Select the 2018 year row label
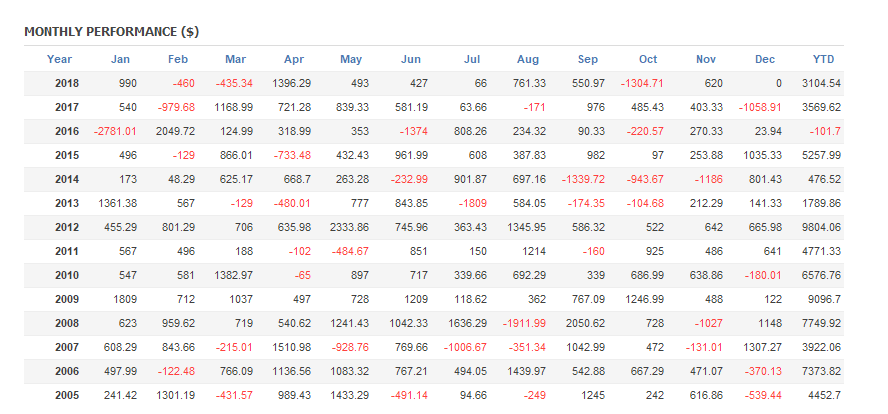888x414 pixels. [x=65, y=83]
